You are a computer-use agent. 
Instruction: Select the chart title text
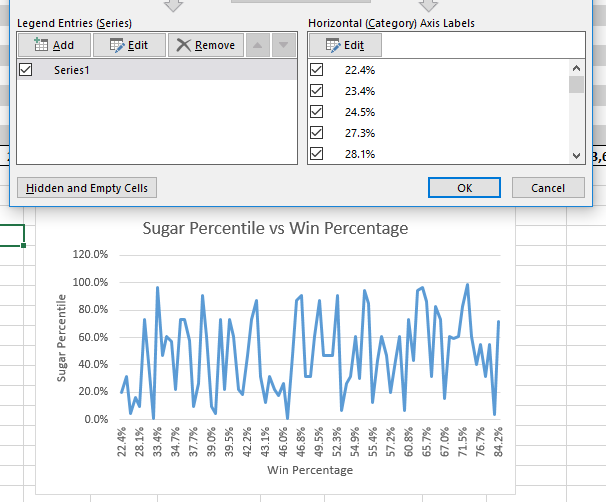pyautogui.click(x=275, y=228)
